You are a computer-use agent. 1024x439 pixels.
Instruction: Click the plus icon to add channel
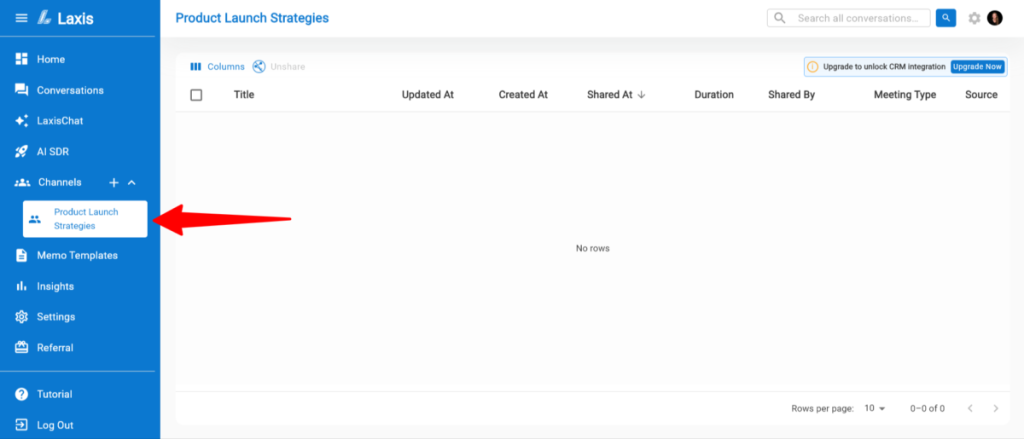click(x=114, y=183)
